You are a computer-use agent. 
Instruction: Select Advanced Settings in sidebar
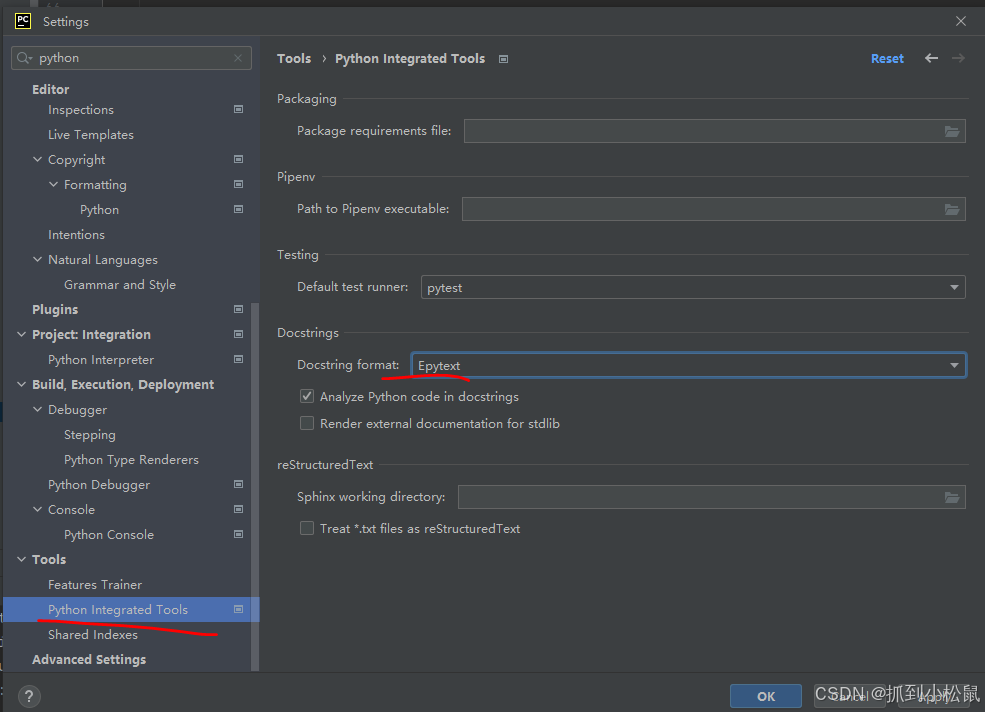click(x=89, y=660)
